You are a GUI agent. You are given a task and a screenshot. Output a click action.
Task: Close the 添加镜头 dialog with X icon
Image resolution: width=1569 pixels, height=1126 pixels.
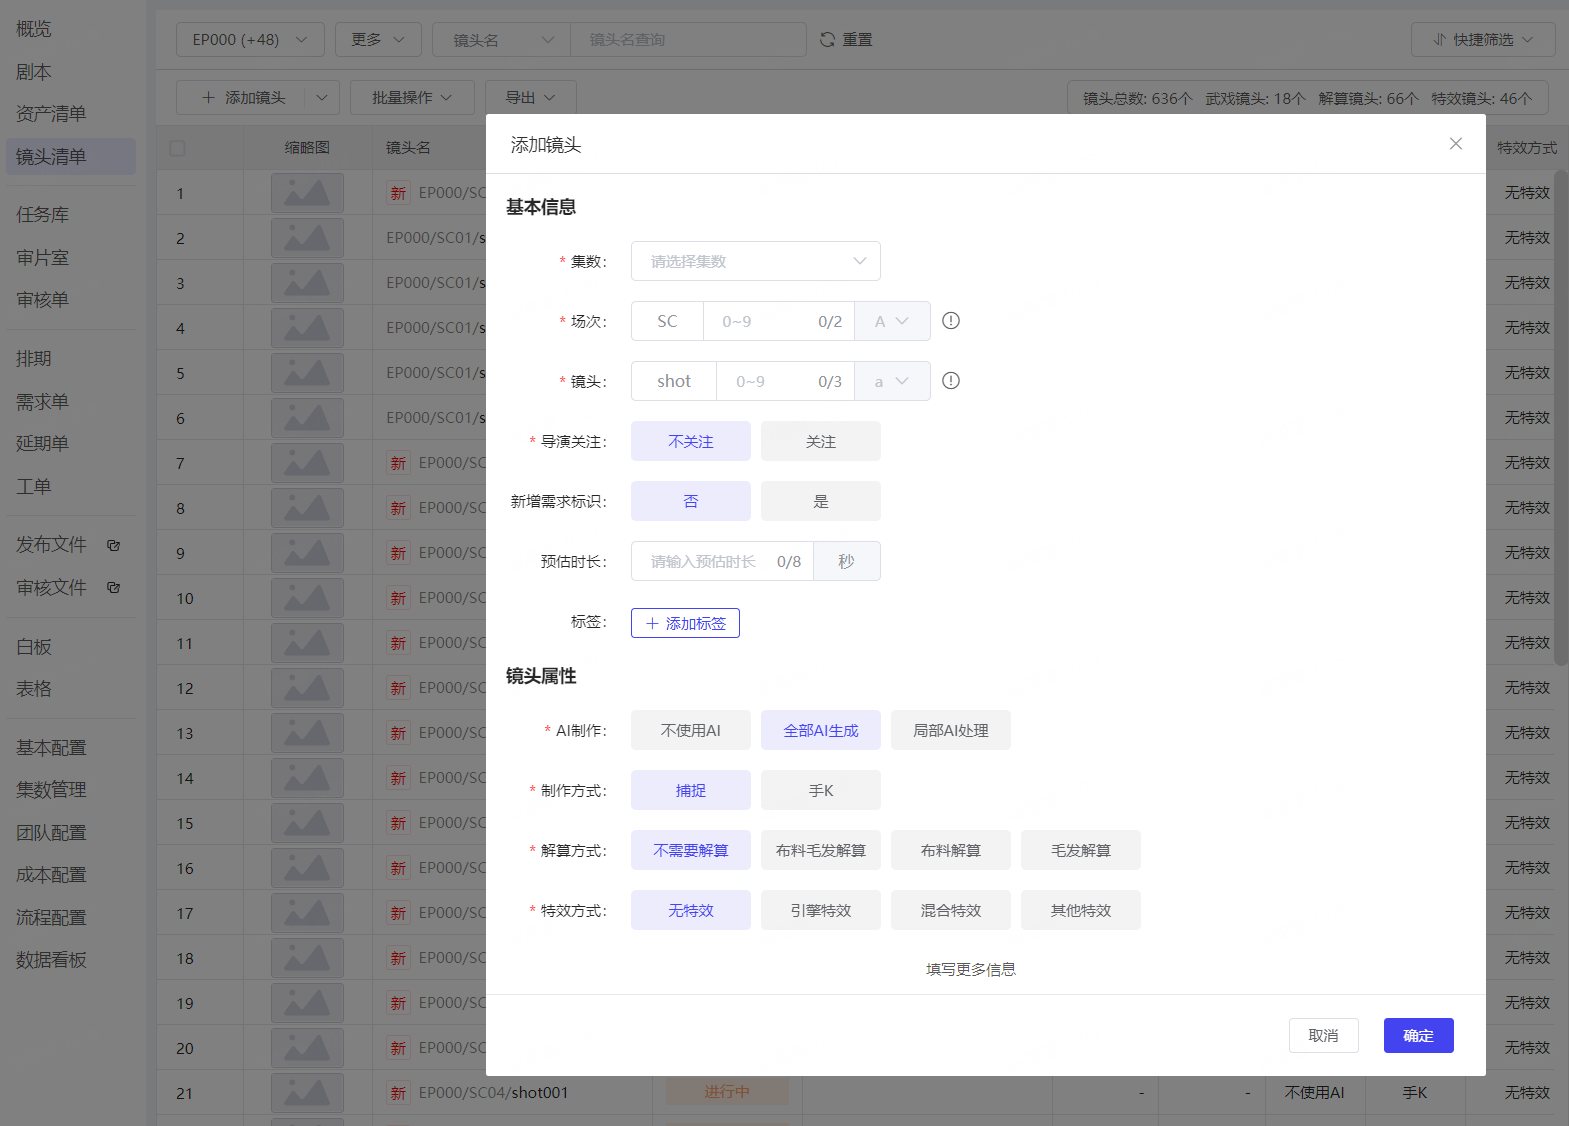point(1455,144)
